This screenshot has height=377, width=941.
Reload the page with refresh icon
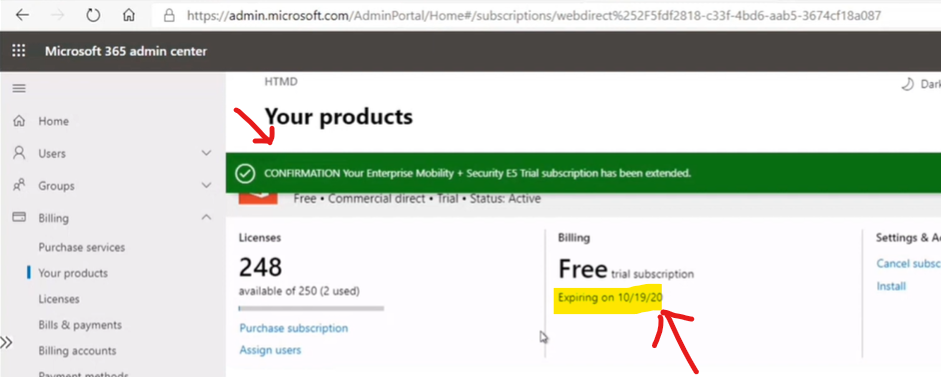(93, 15)
